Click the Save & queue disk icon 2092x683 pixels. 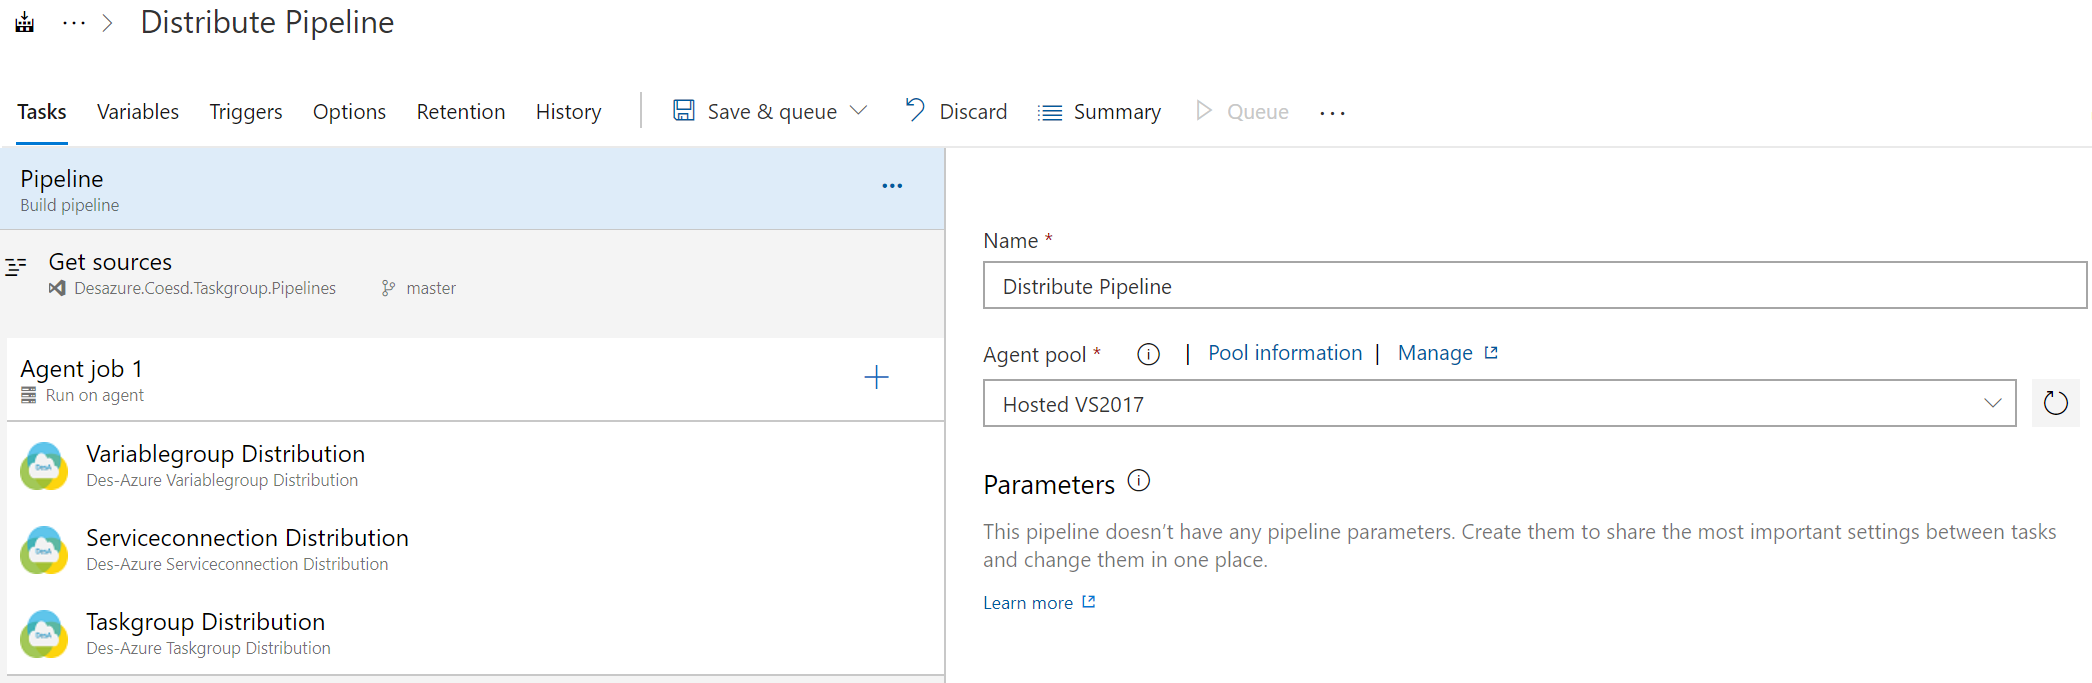[x=684, y=110]
